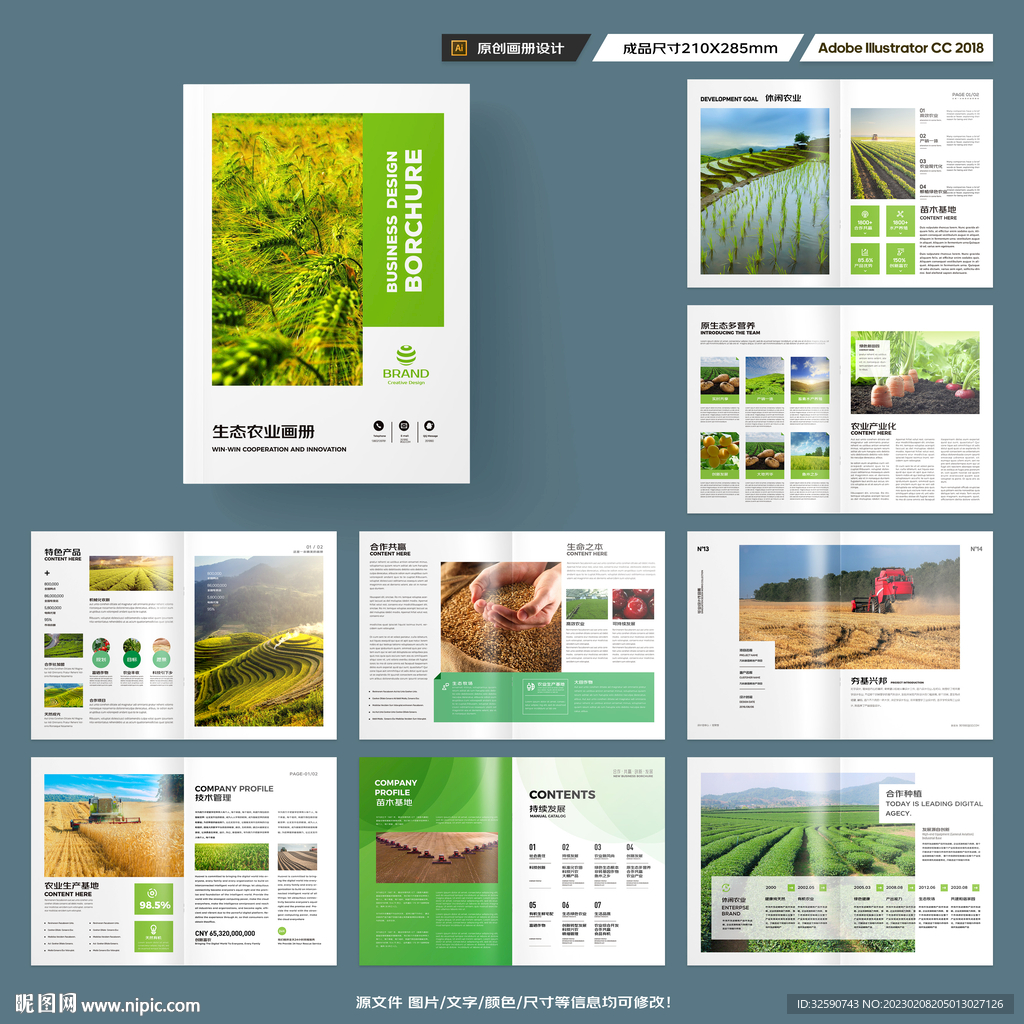Click the green arrow box next to 2020.08
Viewport: 1024px width, 1024px height.
click(976, 888)
